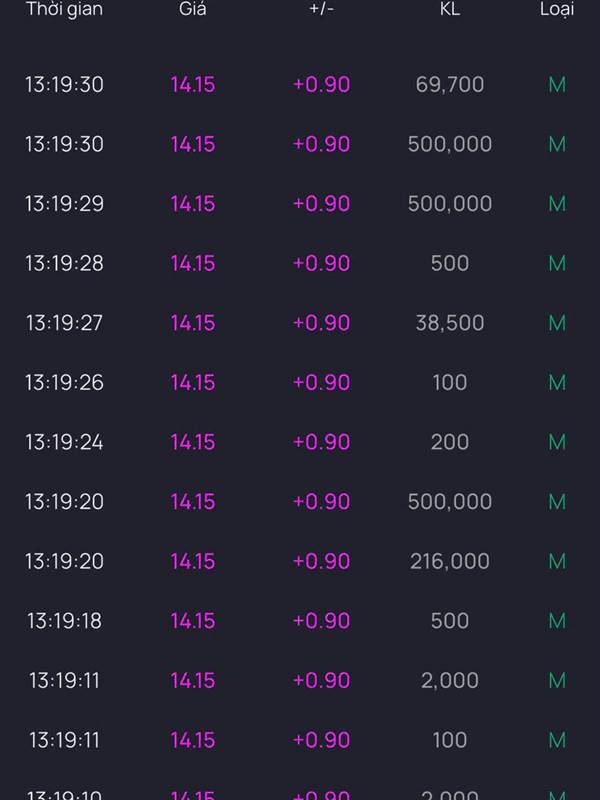
Task: Click the Giá column header
Action: click(192, 10)
